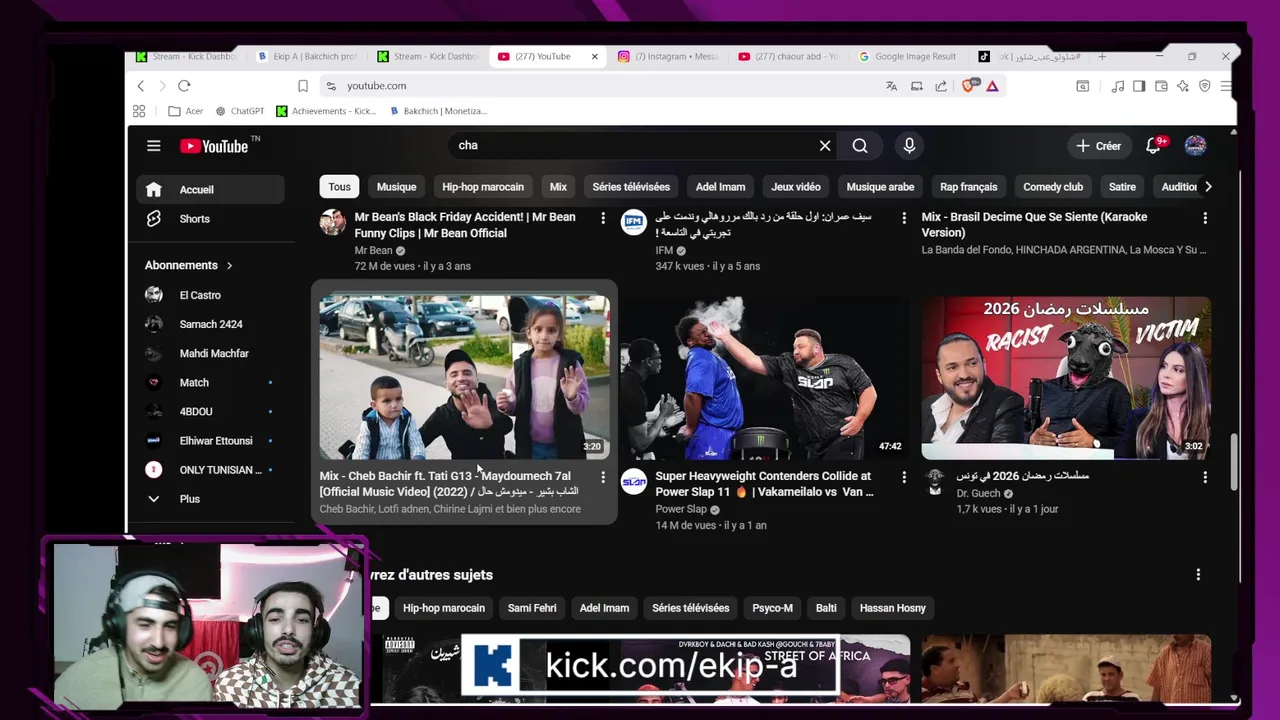Expand the Abonnements section chevron
1280x720 pixels.
[x=229, y=265]
